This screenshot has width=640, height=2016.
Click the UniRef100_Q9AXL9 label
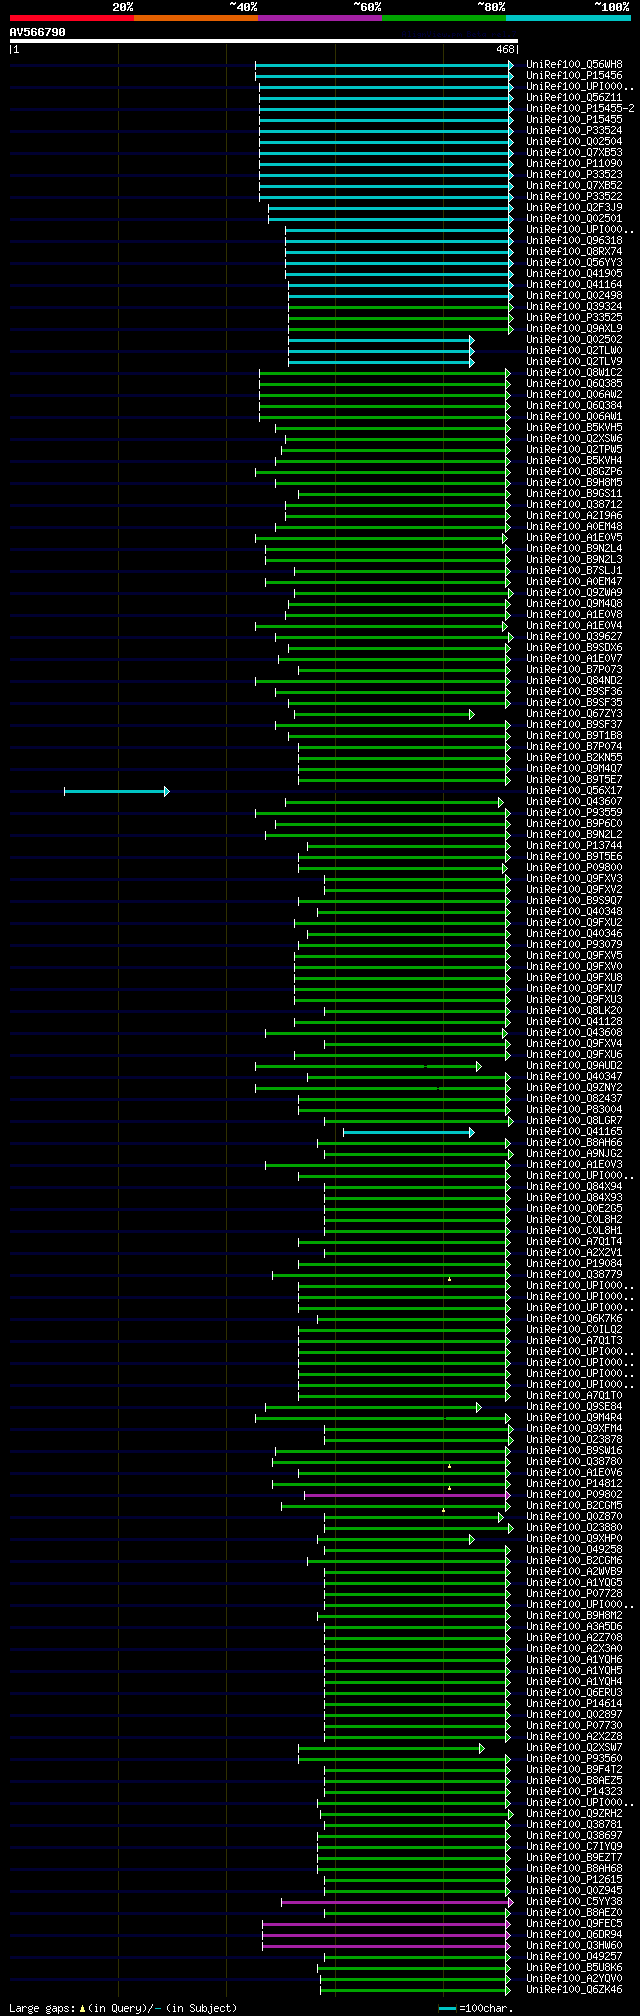point(574,328)
